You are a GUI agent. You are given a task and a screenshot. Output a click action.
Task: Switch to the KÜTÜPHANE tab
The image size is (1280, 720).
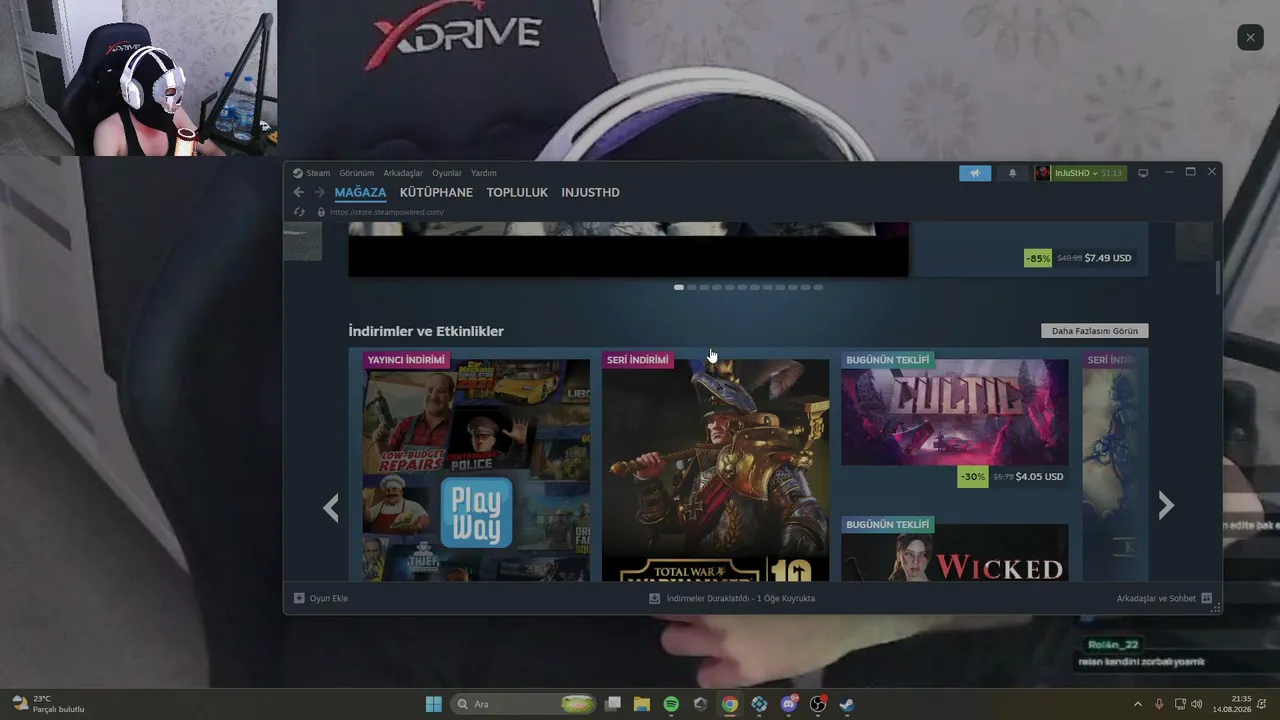(436, 192)
